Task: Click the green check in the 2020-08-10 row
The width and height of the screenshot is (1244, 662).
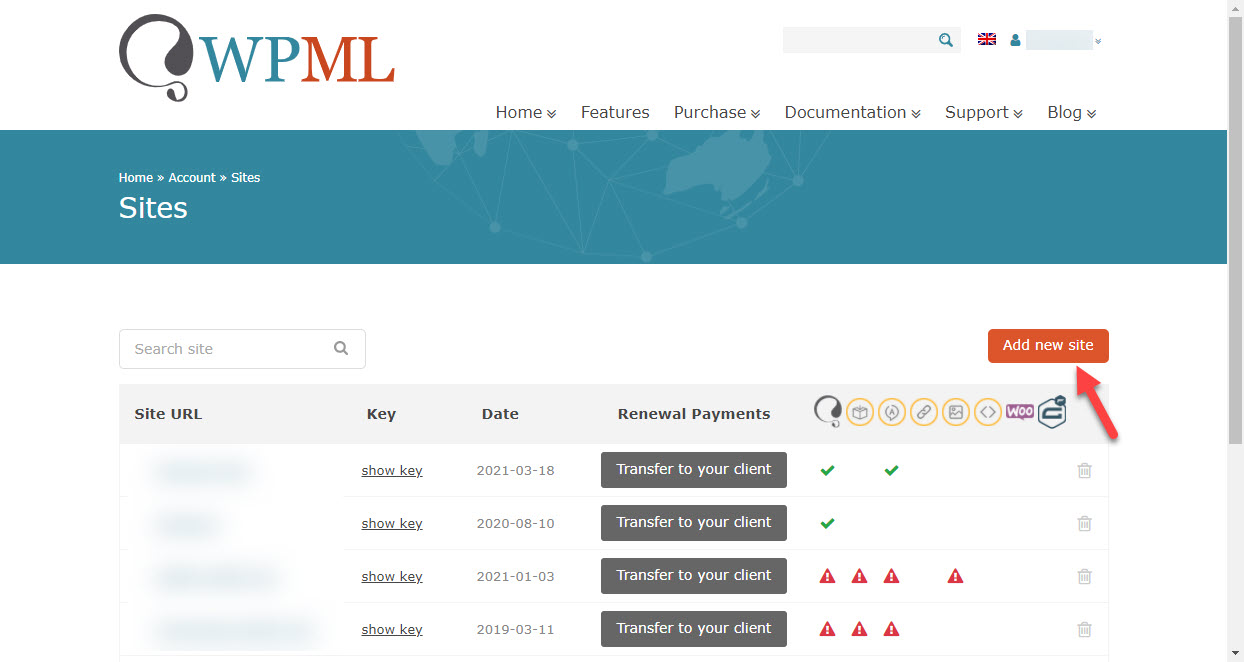Action: [827, 523]
